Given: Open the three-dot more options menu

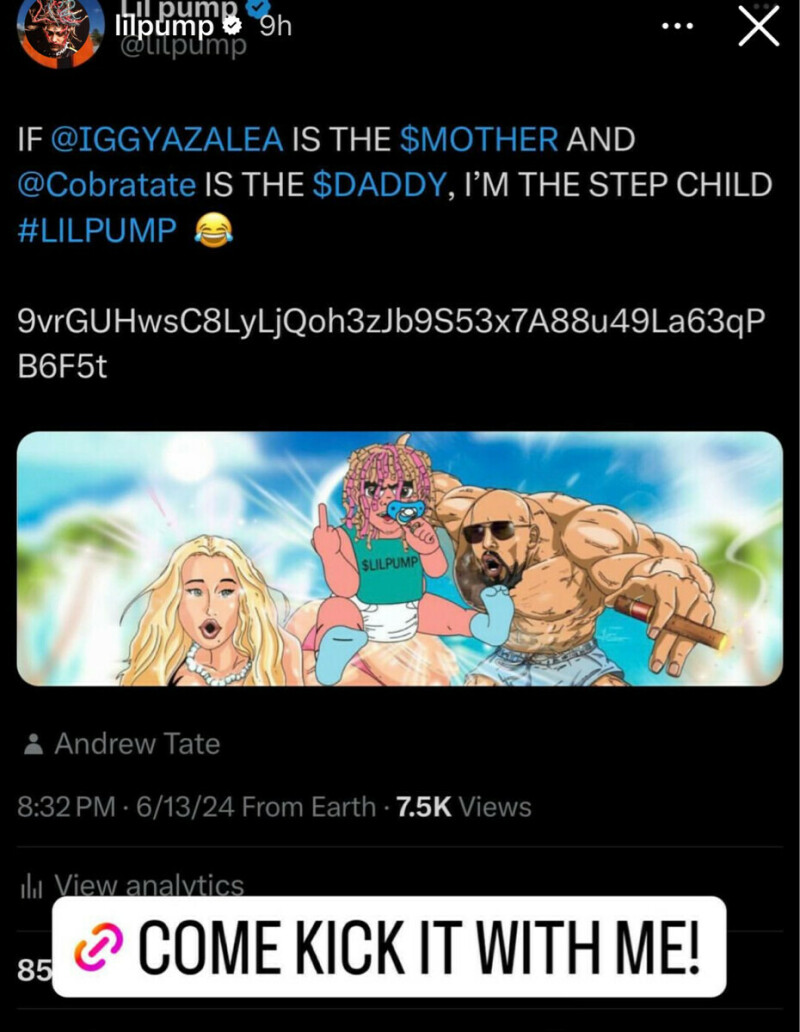Looking at the screenshot, I should 678,26.
